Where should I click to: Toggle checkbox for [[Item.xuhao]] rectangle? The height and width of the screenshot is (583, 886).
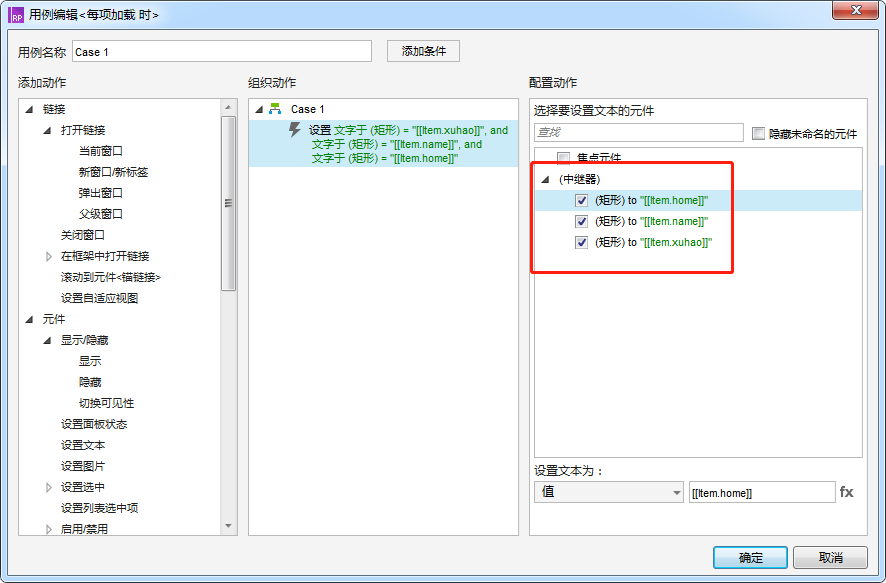coord(581,242)
